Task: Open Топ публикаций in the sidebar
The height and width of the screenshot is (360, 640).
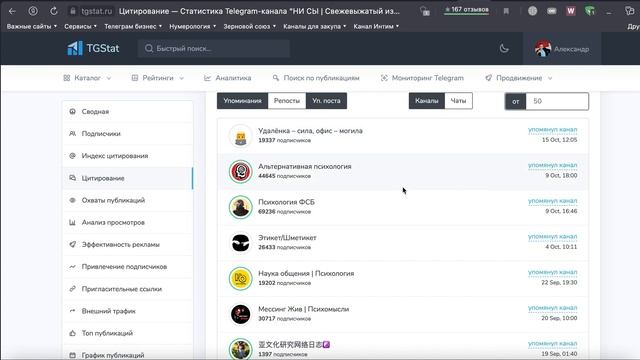Action: tap(127, 333)
